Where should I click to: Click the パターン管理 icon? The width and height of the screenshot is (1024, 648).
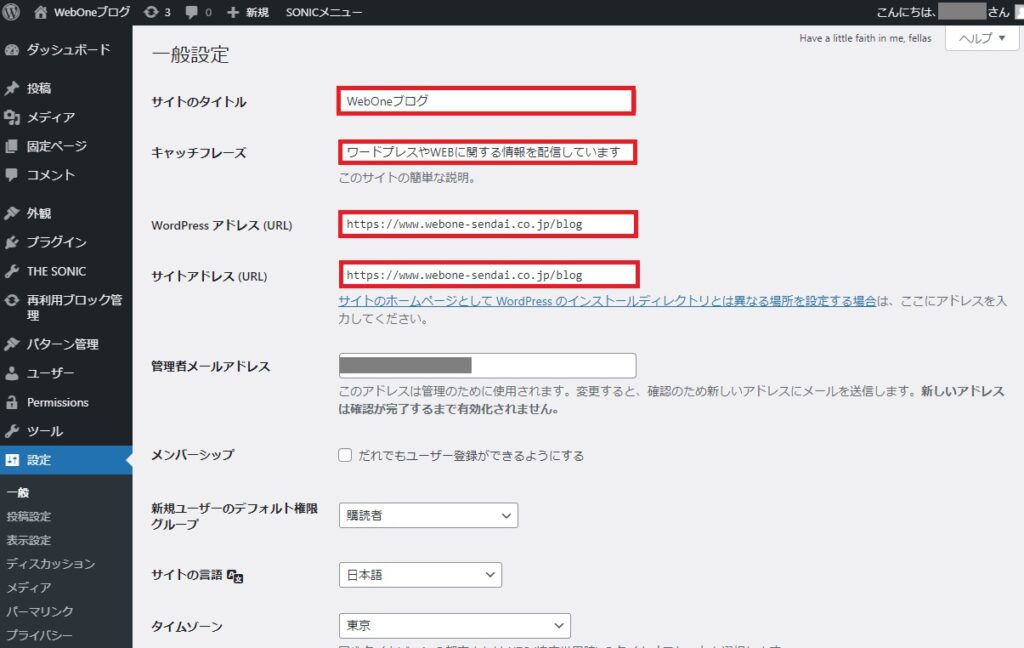click(x=12, y=344)
